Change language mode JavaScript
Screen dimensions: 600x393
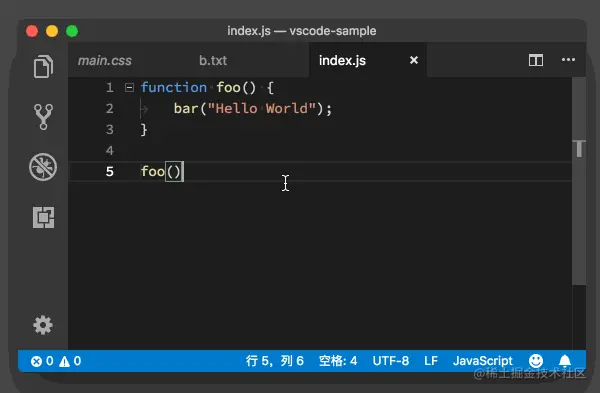click(483, 360)
